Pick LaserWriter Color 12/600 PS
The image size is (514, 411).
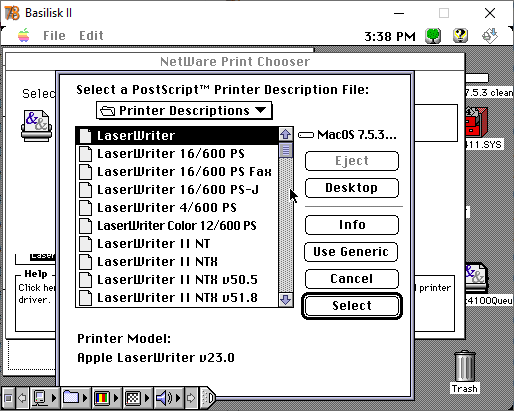point(177,225)
